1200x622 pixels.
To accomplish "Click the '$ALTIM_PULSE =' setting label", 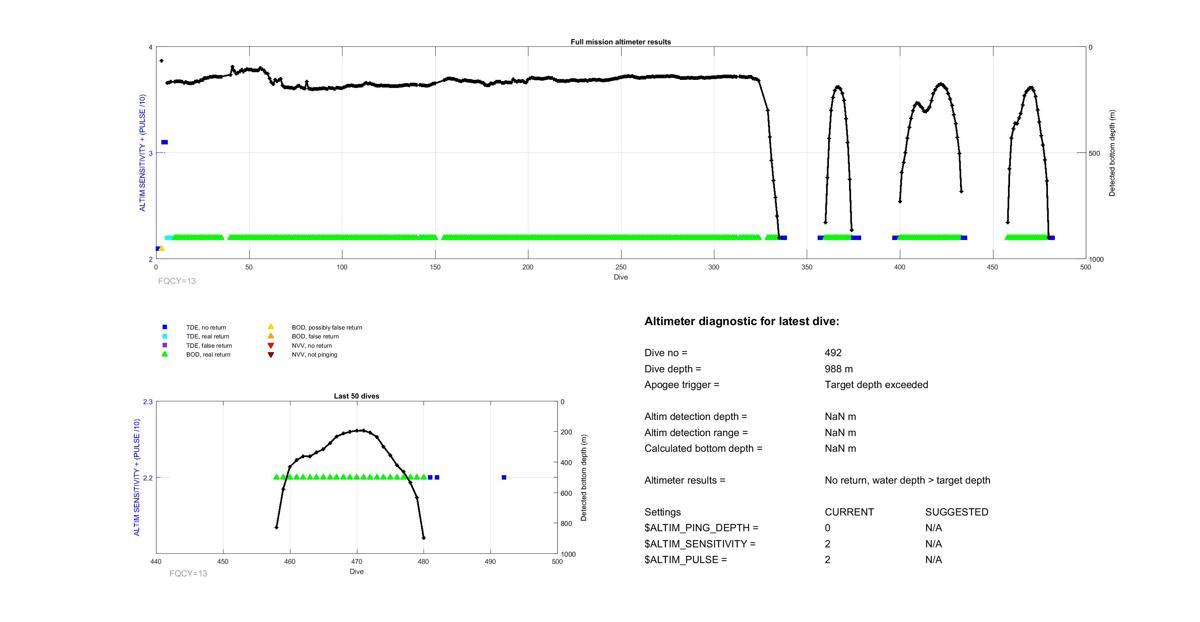I will tap(686, 560).
